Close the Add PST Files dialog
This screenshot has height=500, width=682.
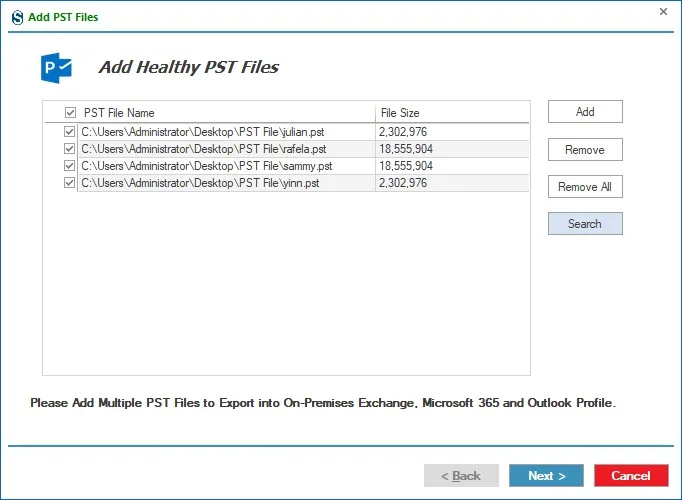pos(663,12)
